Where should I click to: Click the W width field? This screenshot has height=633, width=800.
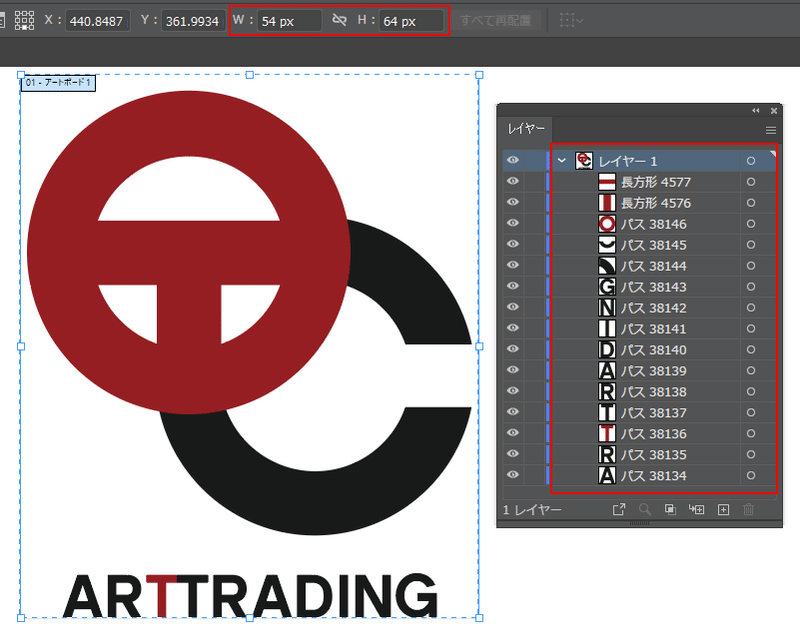point(289,21)
